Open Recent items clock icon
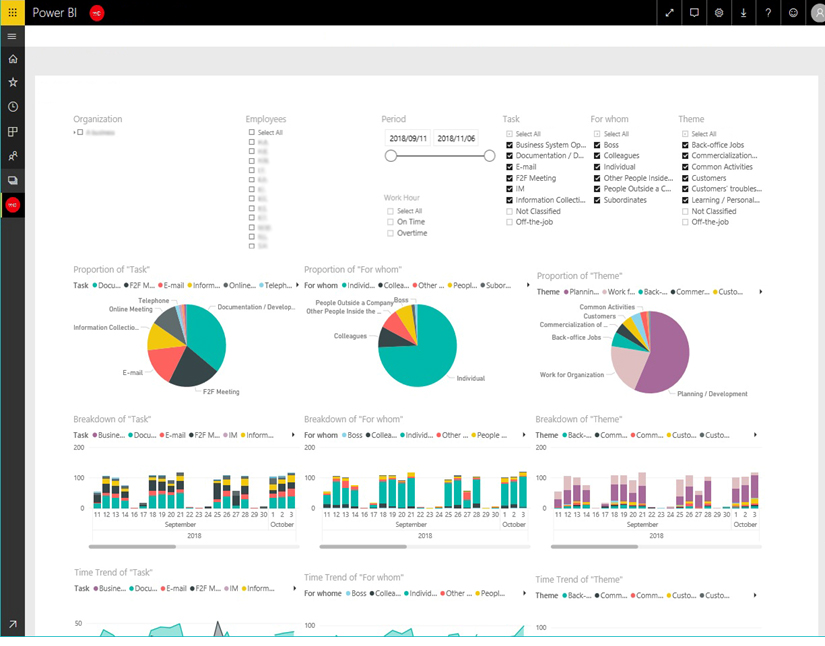Image resolution: width=825 pixels, height=646 pixels. [12, 107]
